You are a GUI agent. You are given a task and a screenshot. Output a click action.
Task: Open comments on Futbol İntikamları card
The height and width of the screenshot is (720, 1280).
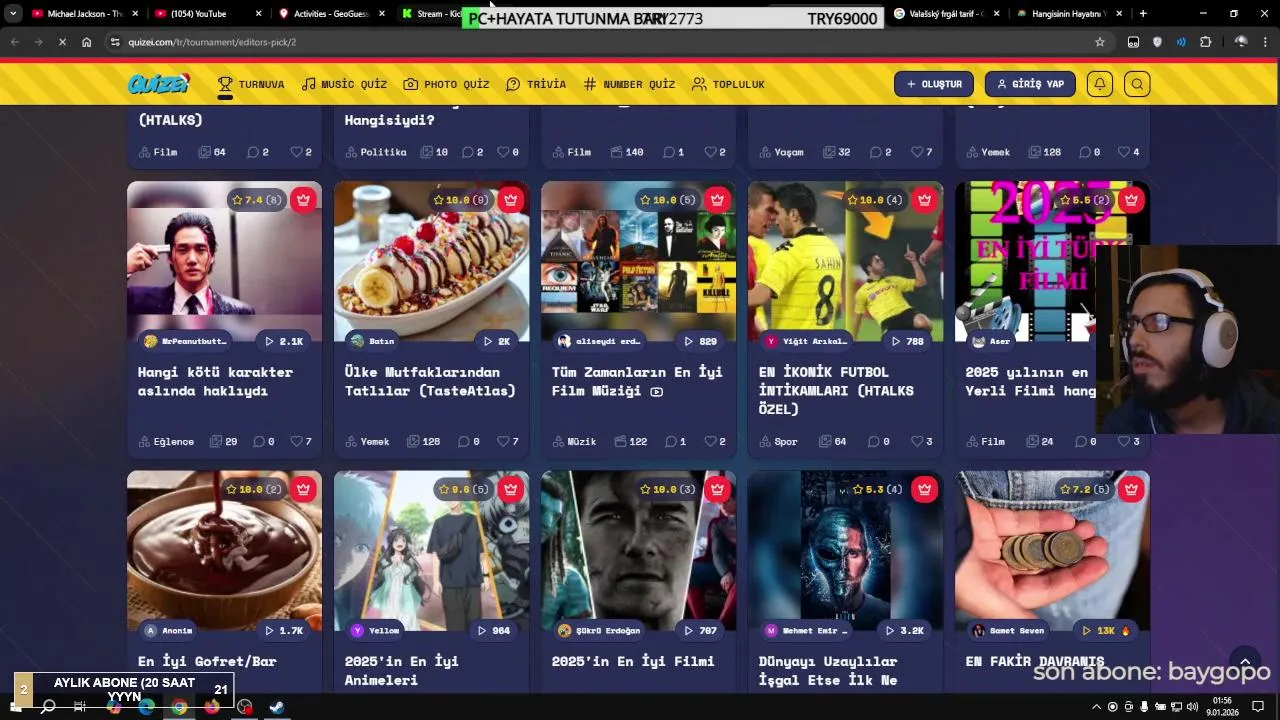879,441
